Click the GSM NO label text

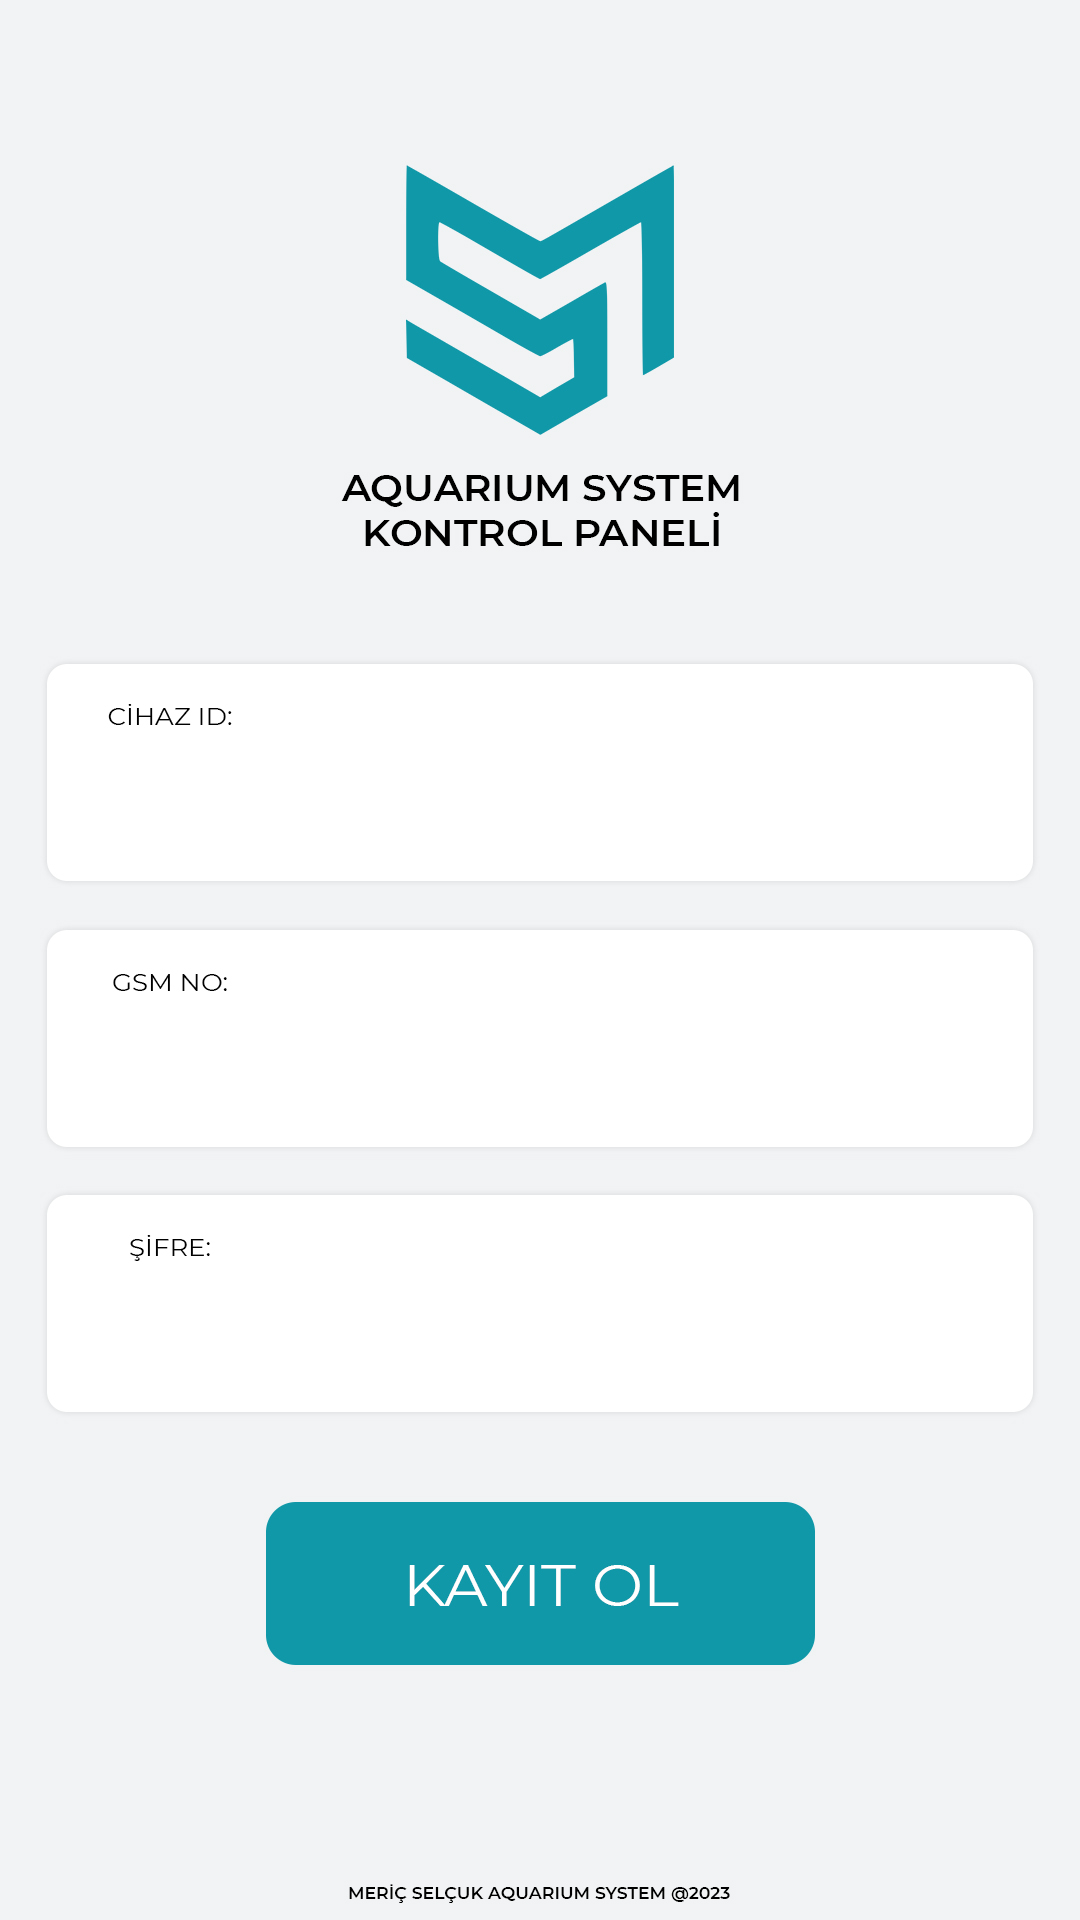coord(170,983)
